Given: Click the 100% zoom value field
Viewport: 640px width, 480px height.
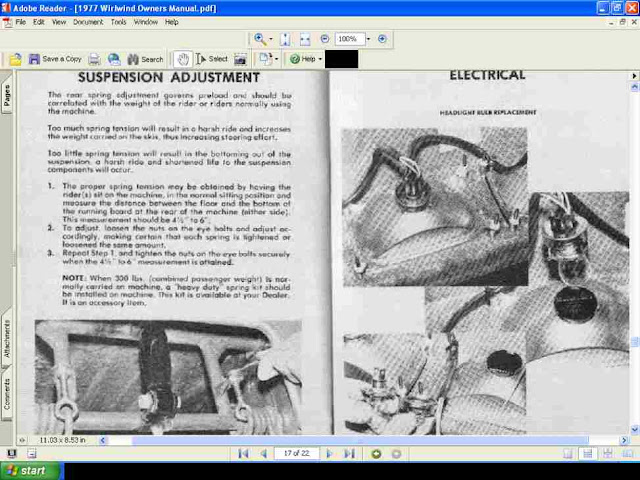Looking at the screenshot, I should [349, 39].
